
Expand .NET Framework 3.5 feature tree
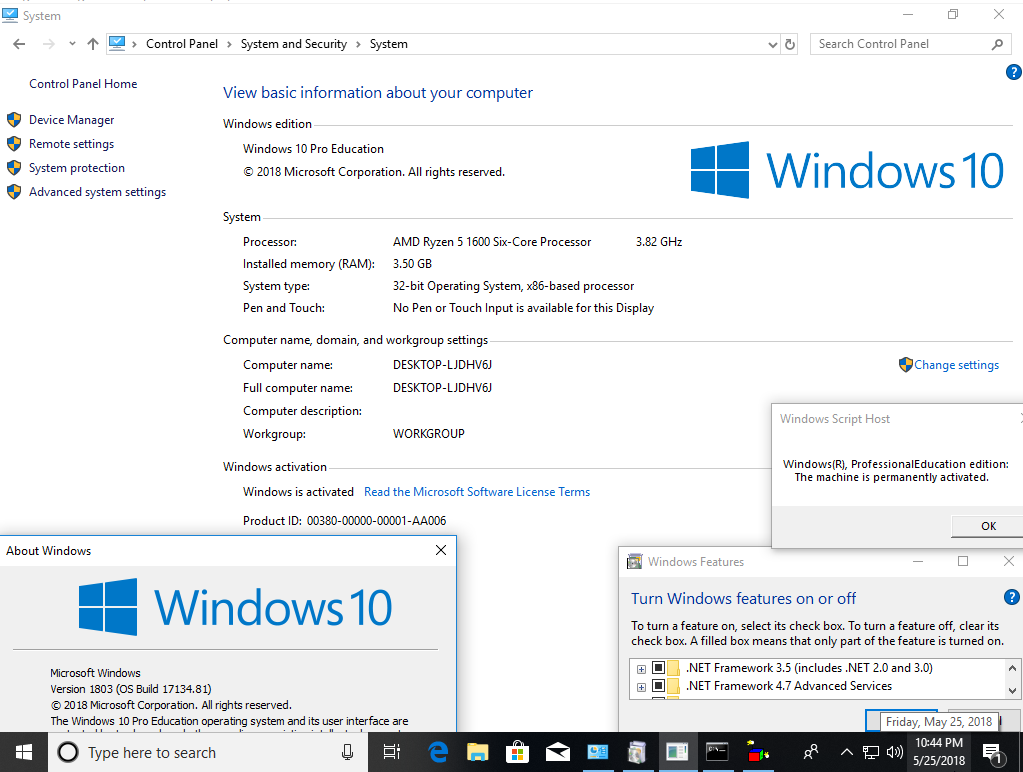pos(641,669)
